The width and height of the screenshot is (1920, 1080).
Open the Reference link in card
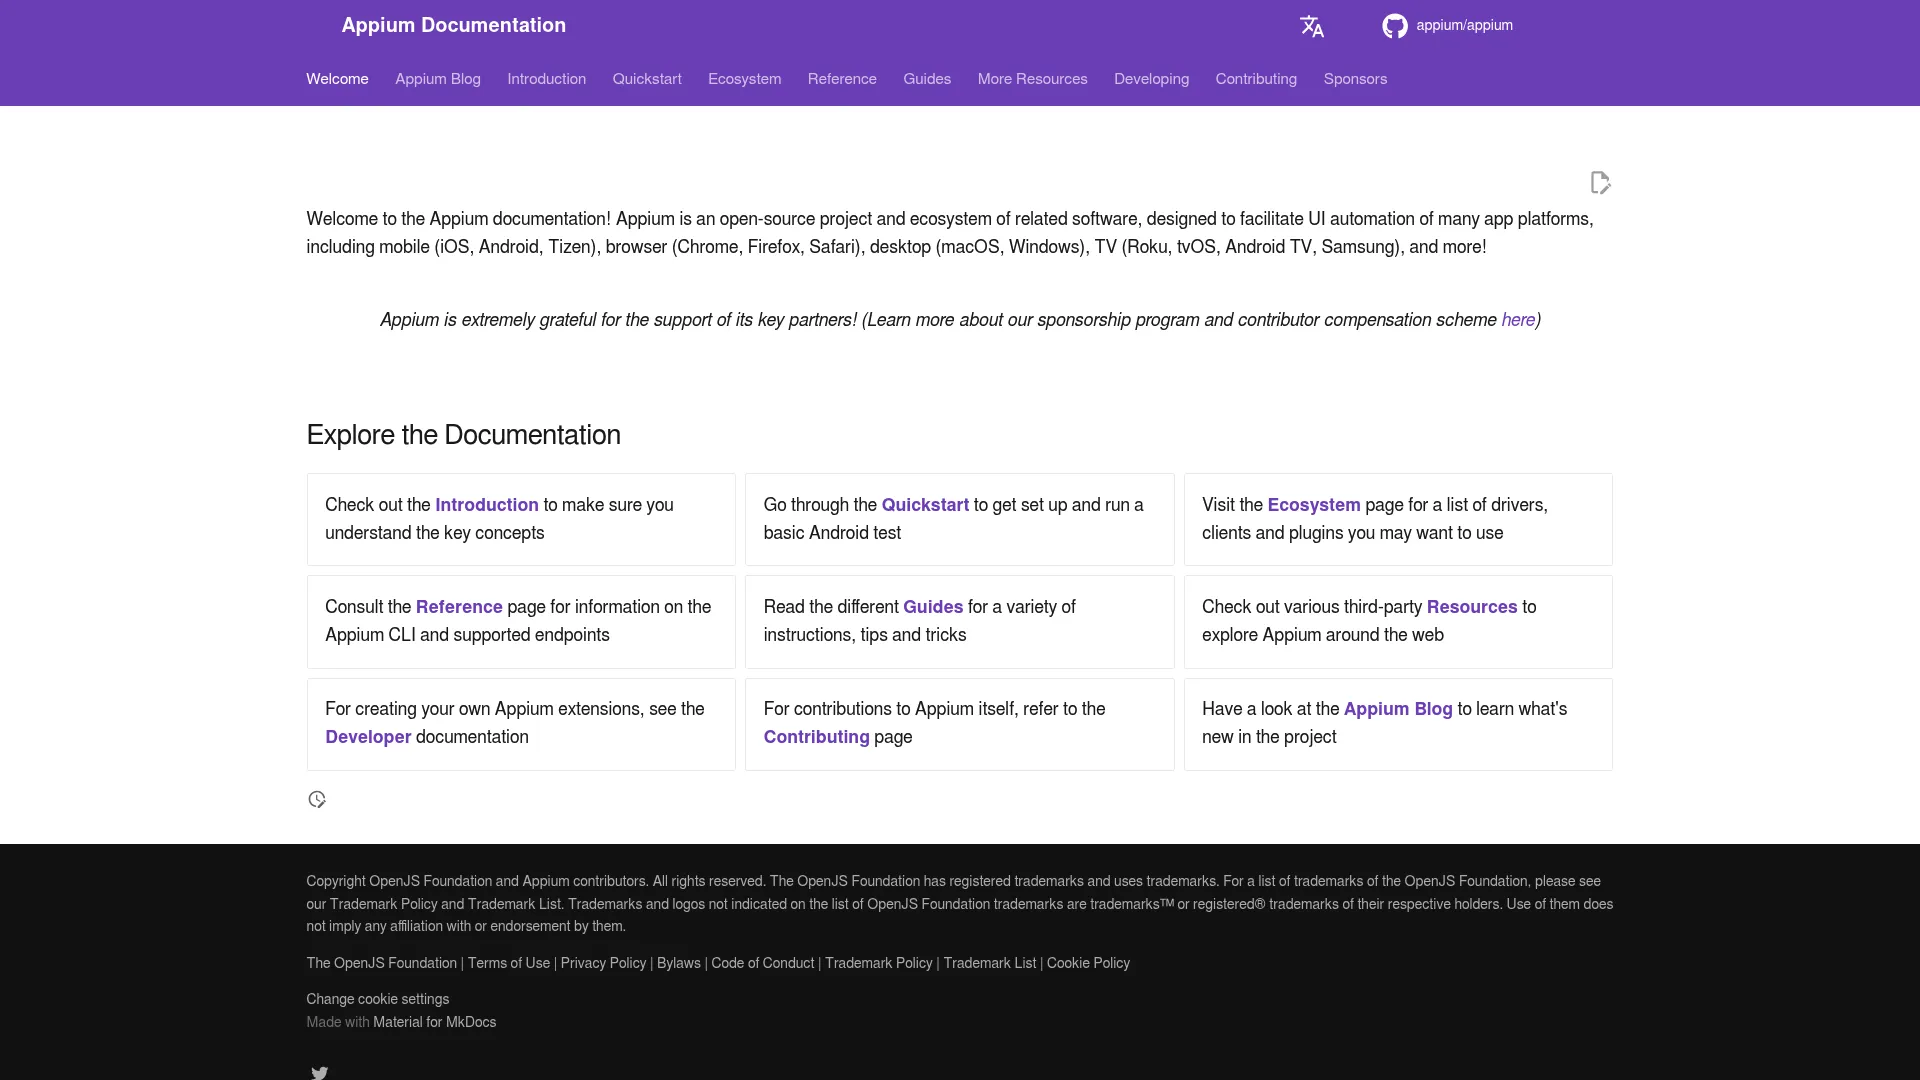459,607
